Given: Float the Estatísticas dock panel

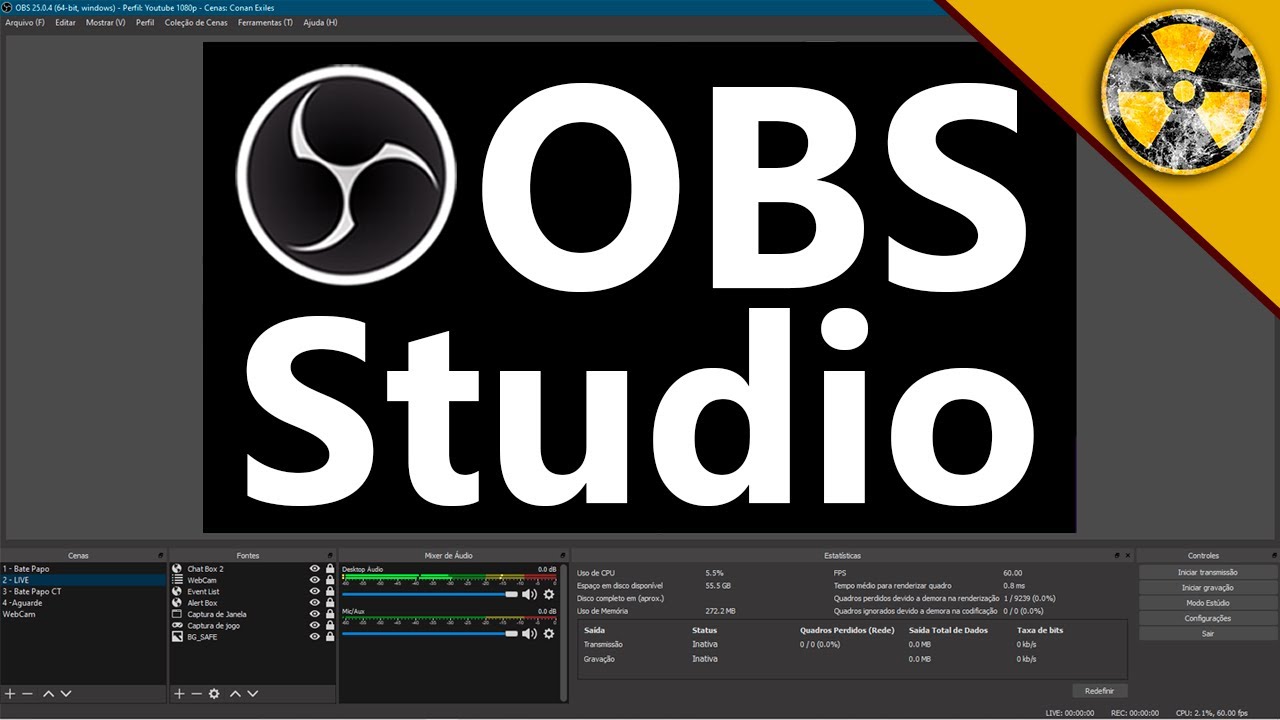Looking at the screenshot, I should (x=1117, y=555).
